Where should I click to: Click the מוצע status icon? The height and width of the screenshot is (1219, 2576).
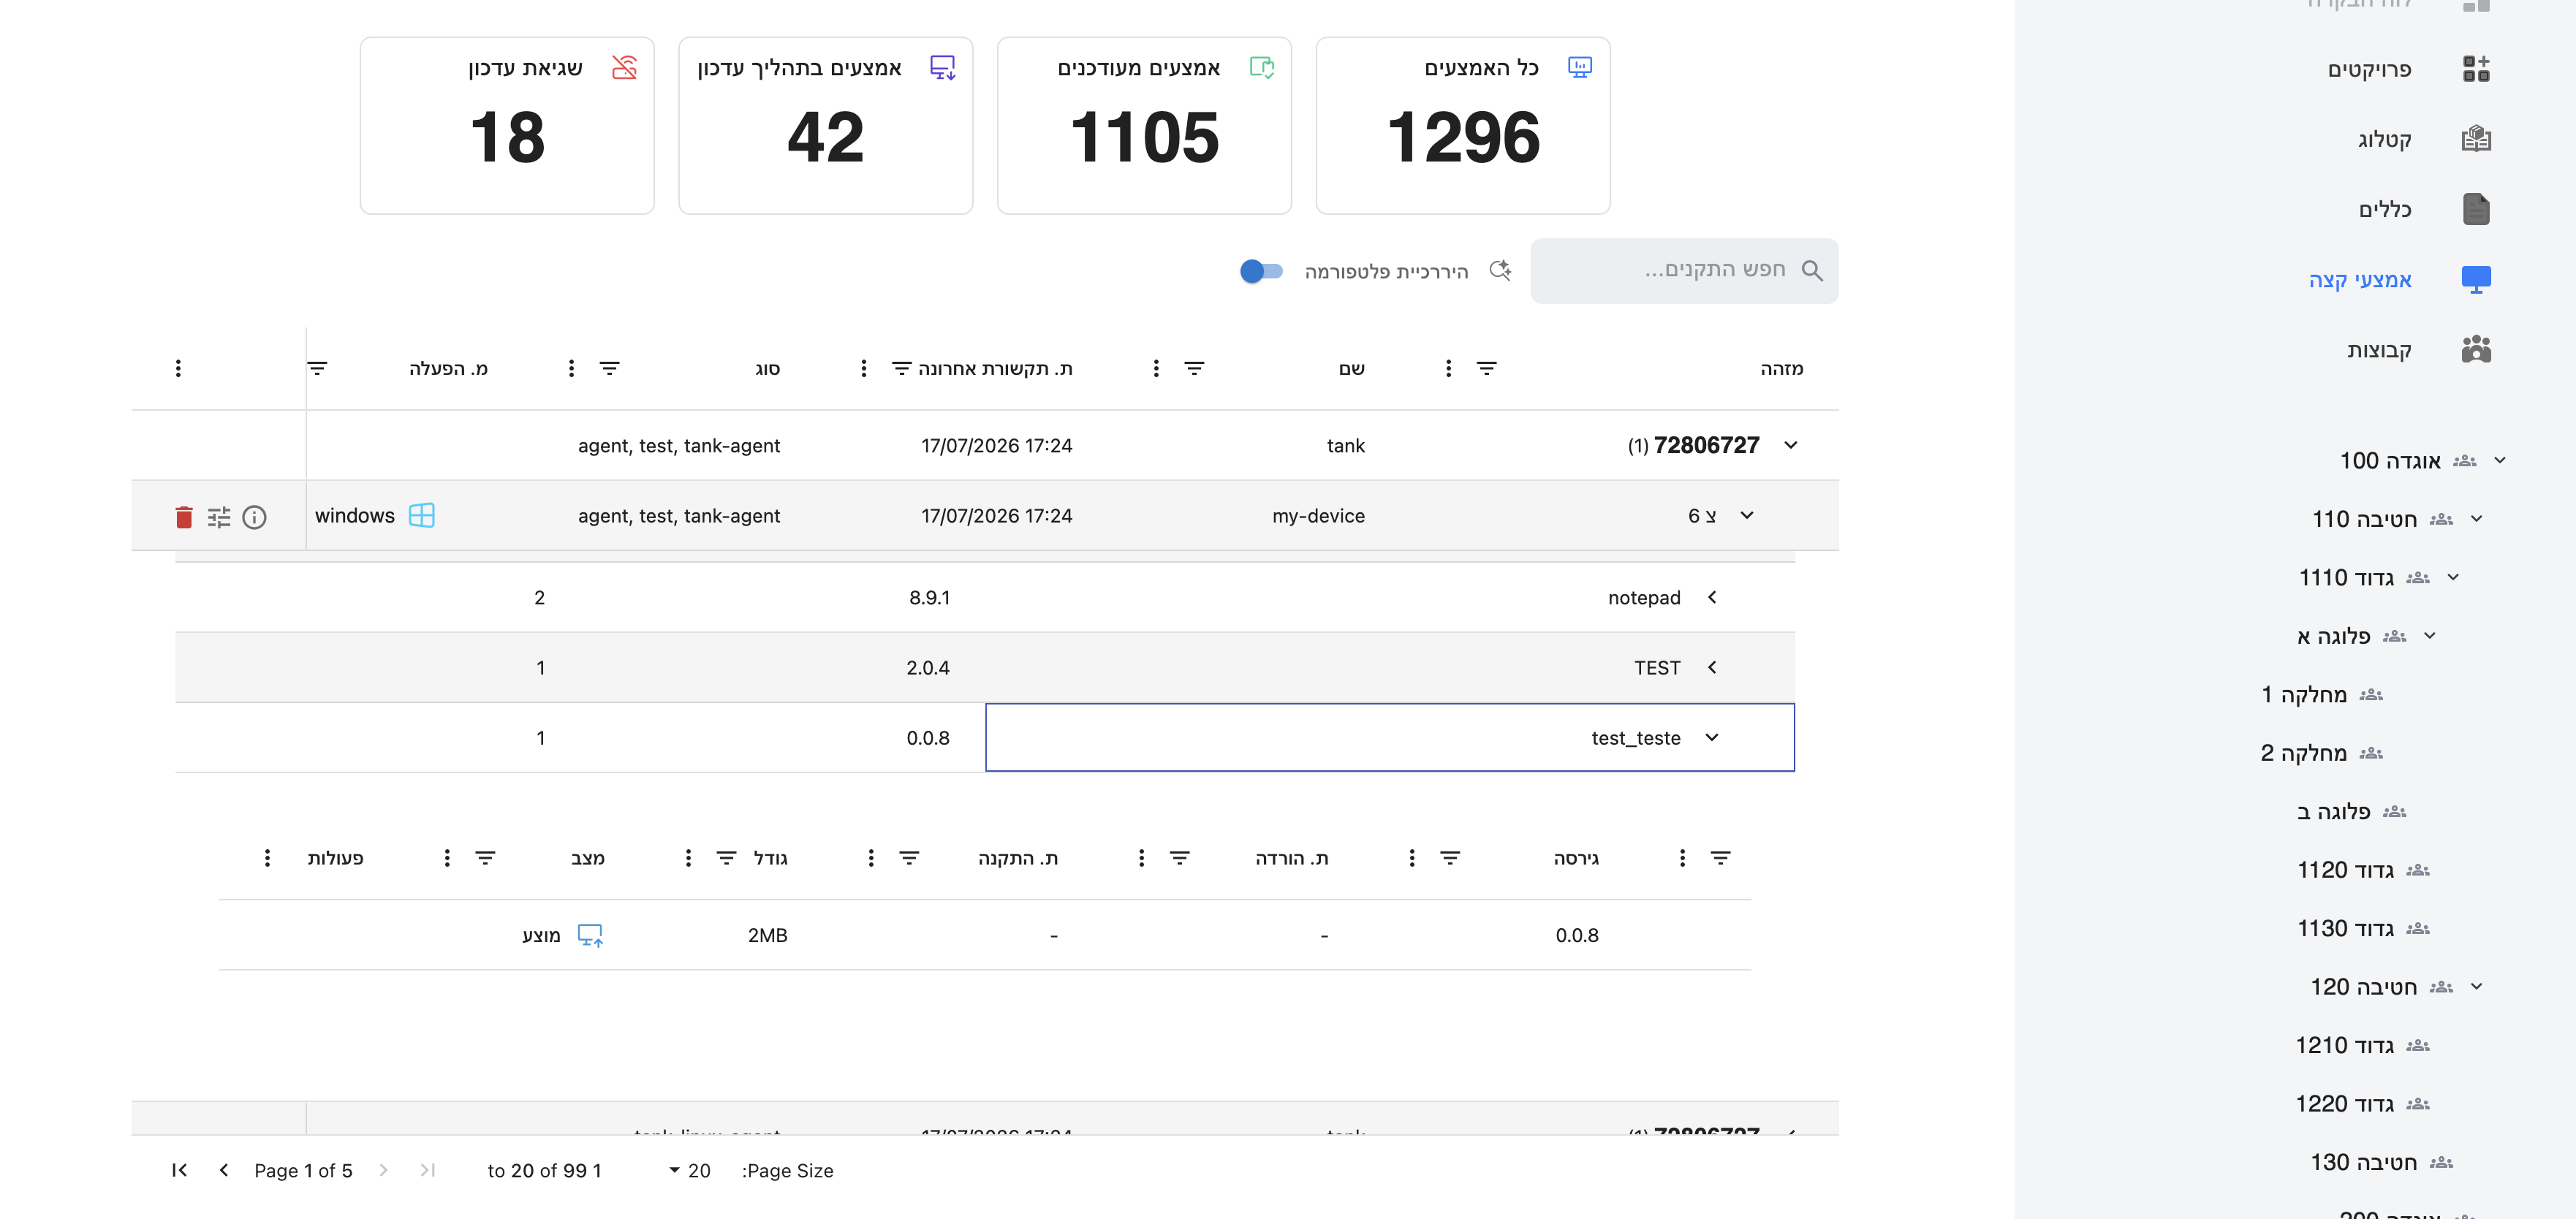click(x=590, y=936)
